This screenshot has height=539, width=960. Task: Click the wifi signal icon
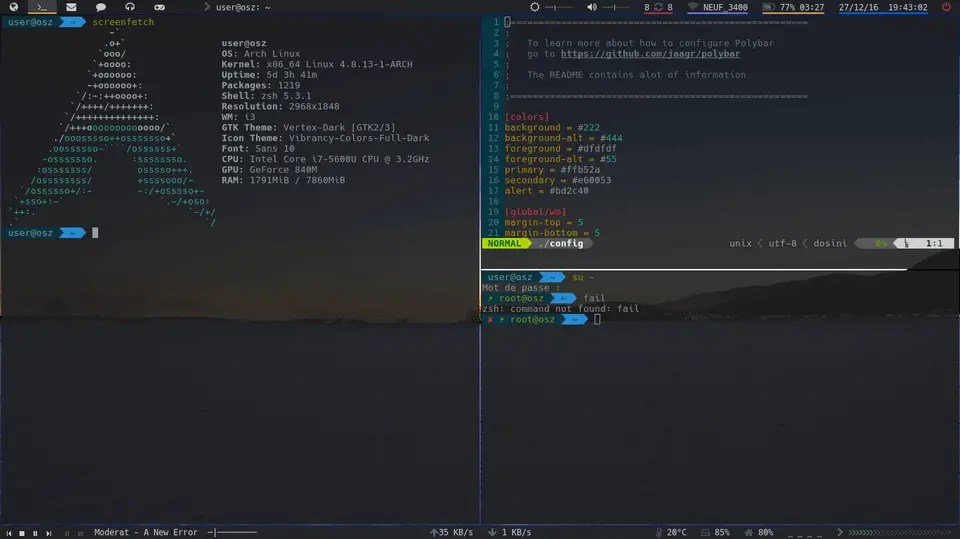692,7
